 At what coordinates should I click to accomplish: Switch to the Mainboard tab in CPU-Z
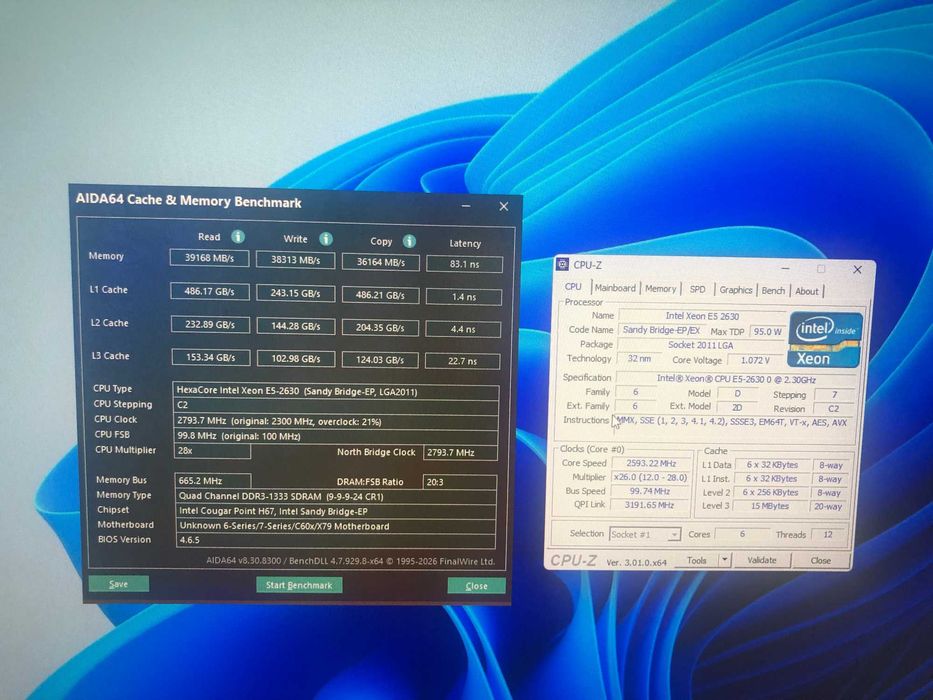[x=615, y=288]
